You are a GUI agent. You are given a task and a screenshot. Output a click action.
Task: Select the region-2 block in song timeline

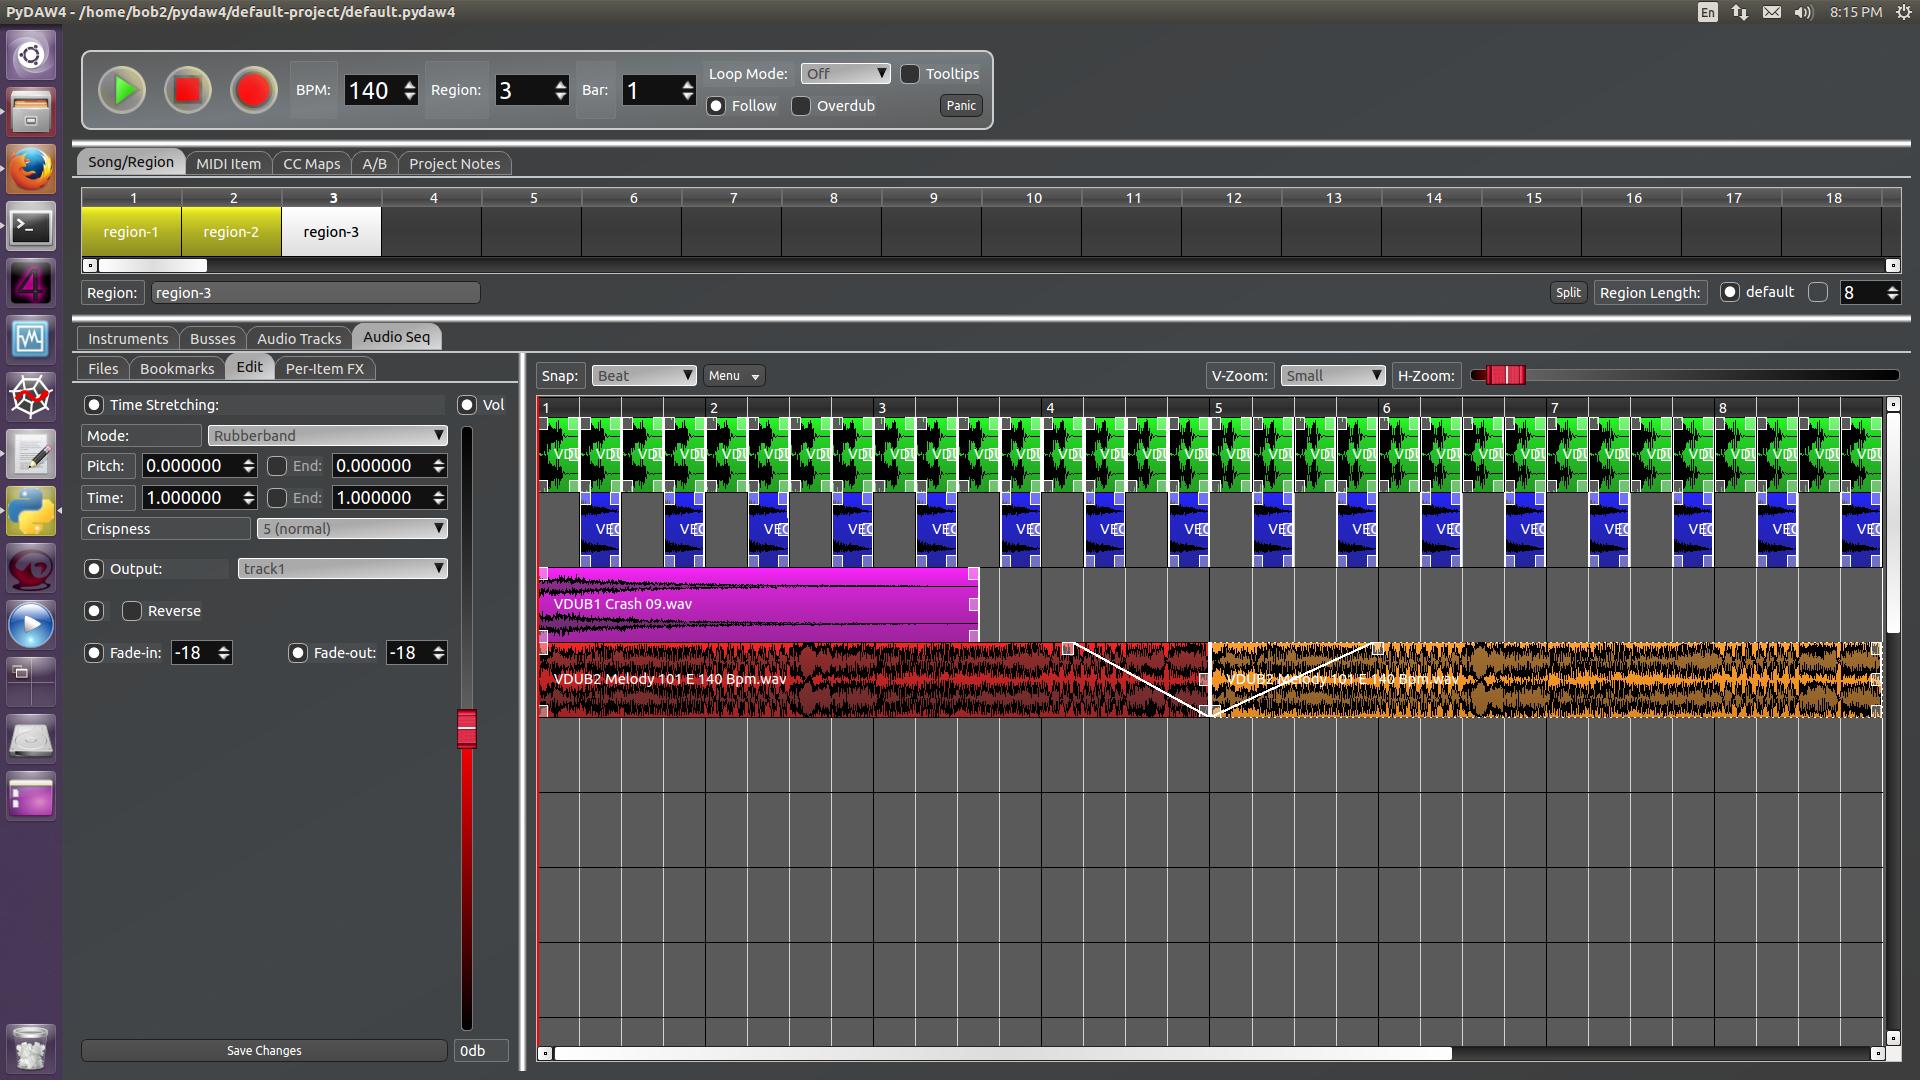tap(231, 232)
